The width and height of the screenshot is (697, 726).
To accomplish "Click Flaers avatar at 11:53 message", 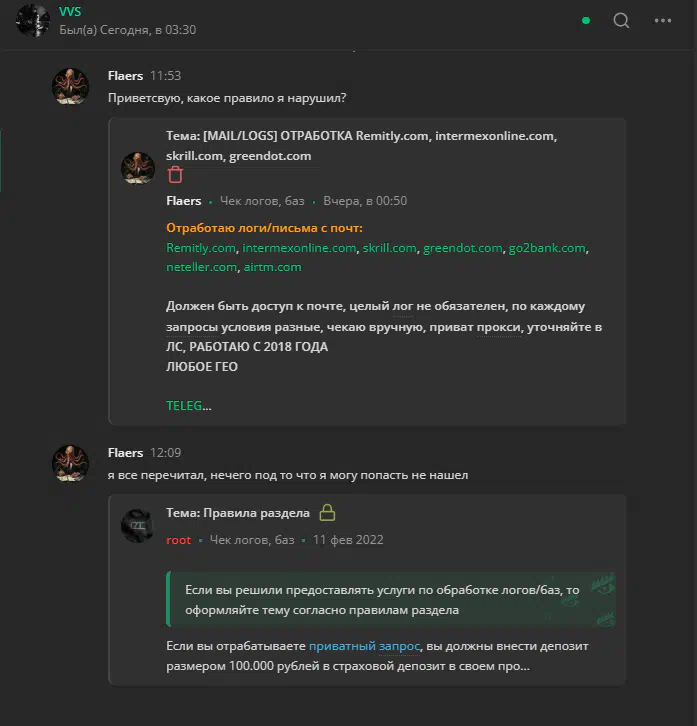I will [x=70, y=87].
